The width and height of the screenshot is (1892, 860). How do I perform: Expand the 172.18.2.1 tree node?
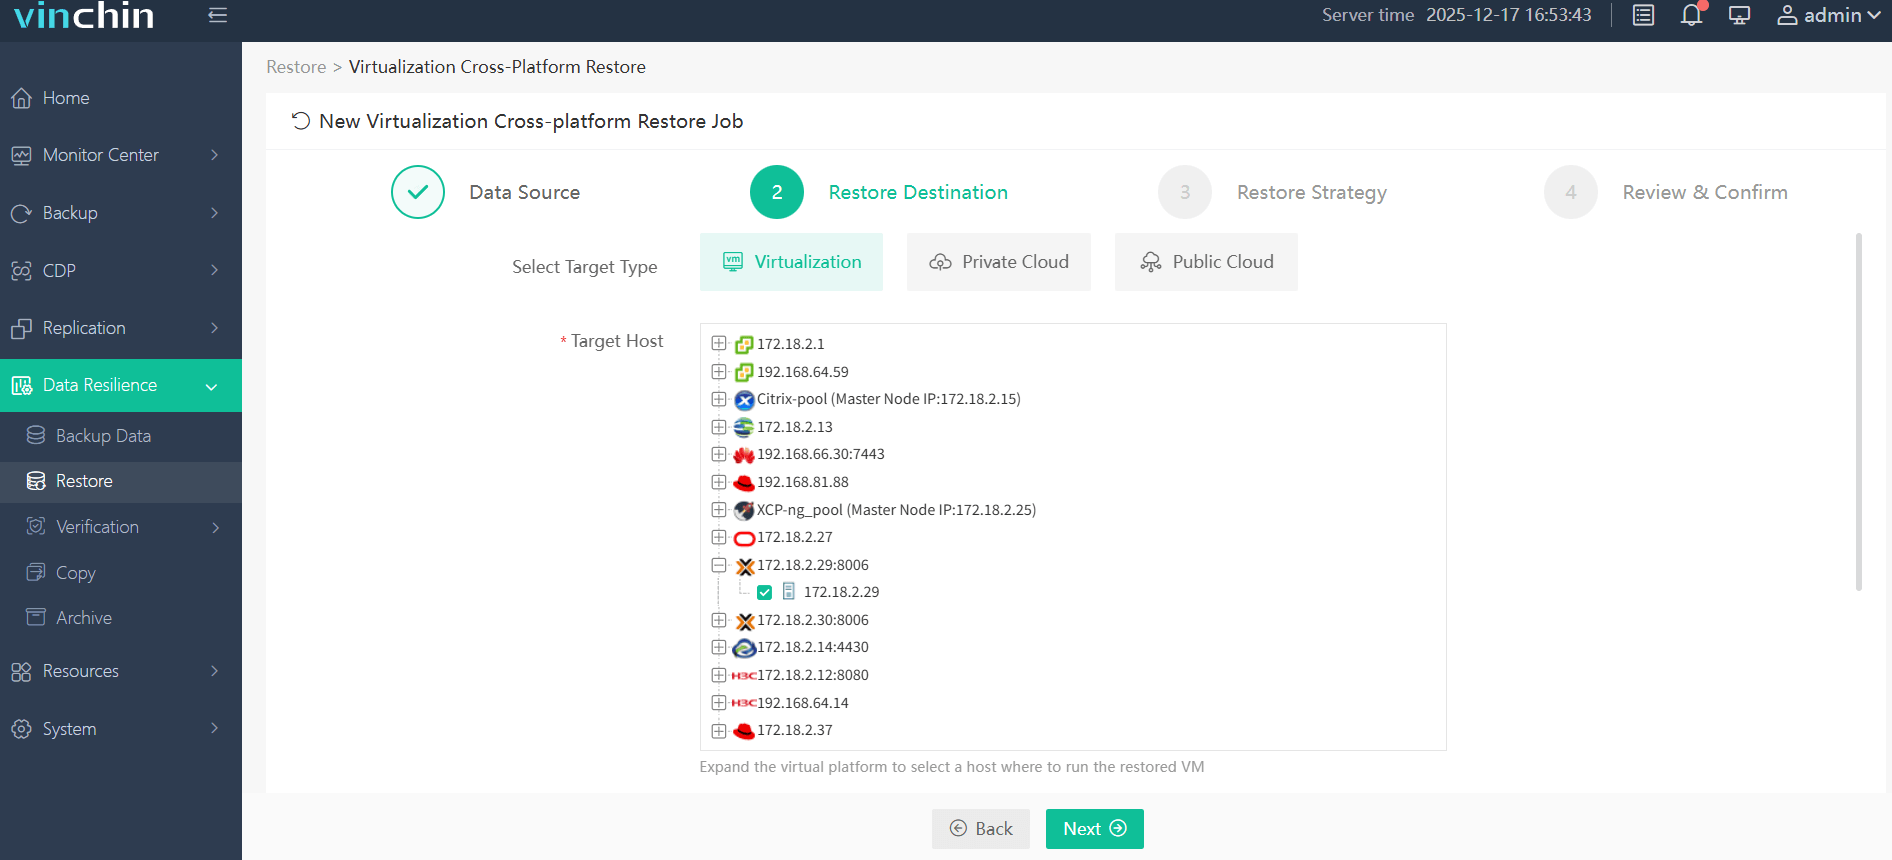point(719,344)
